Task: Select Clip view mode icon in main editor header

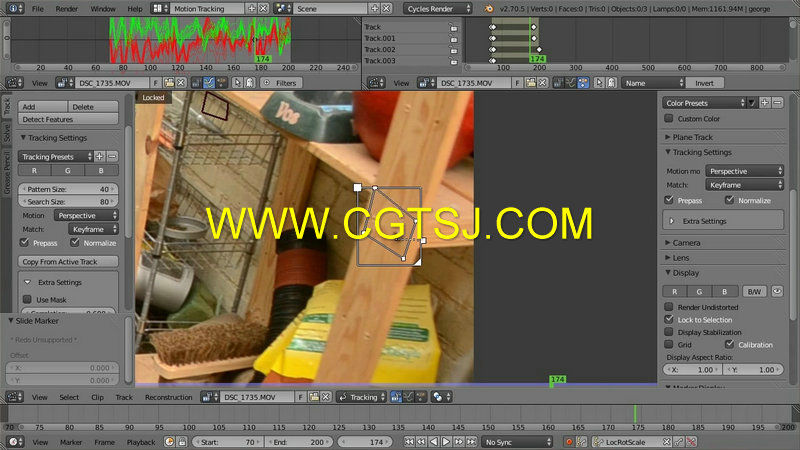Action: pos(396,397)
